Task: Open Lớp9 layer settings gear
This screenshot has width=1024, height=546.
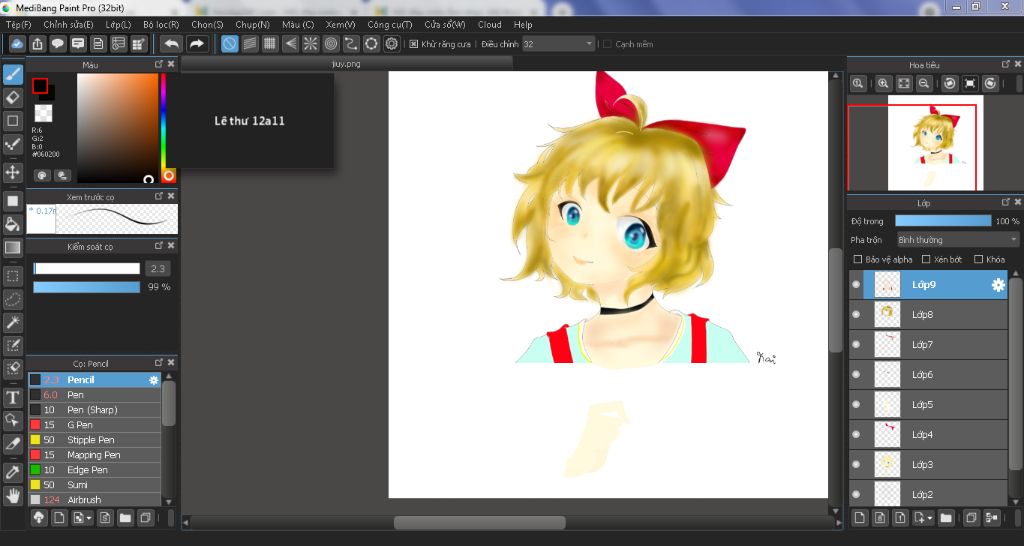Action: 998,285
